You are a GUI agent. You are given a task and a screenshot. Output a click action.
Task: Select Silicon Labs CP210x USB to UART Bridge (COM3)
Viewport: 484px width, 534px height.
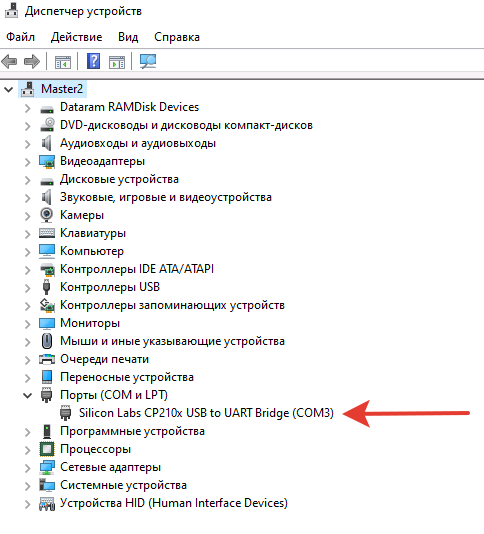[x=206, y=413]
